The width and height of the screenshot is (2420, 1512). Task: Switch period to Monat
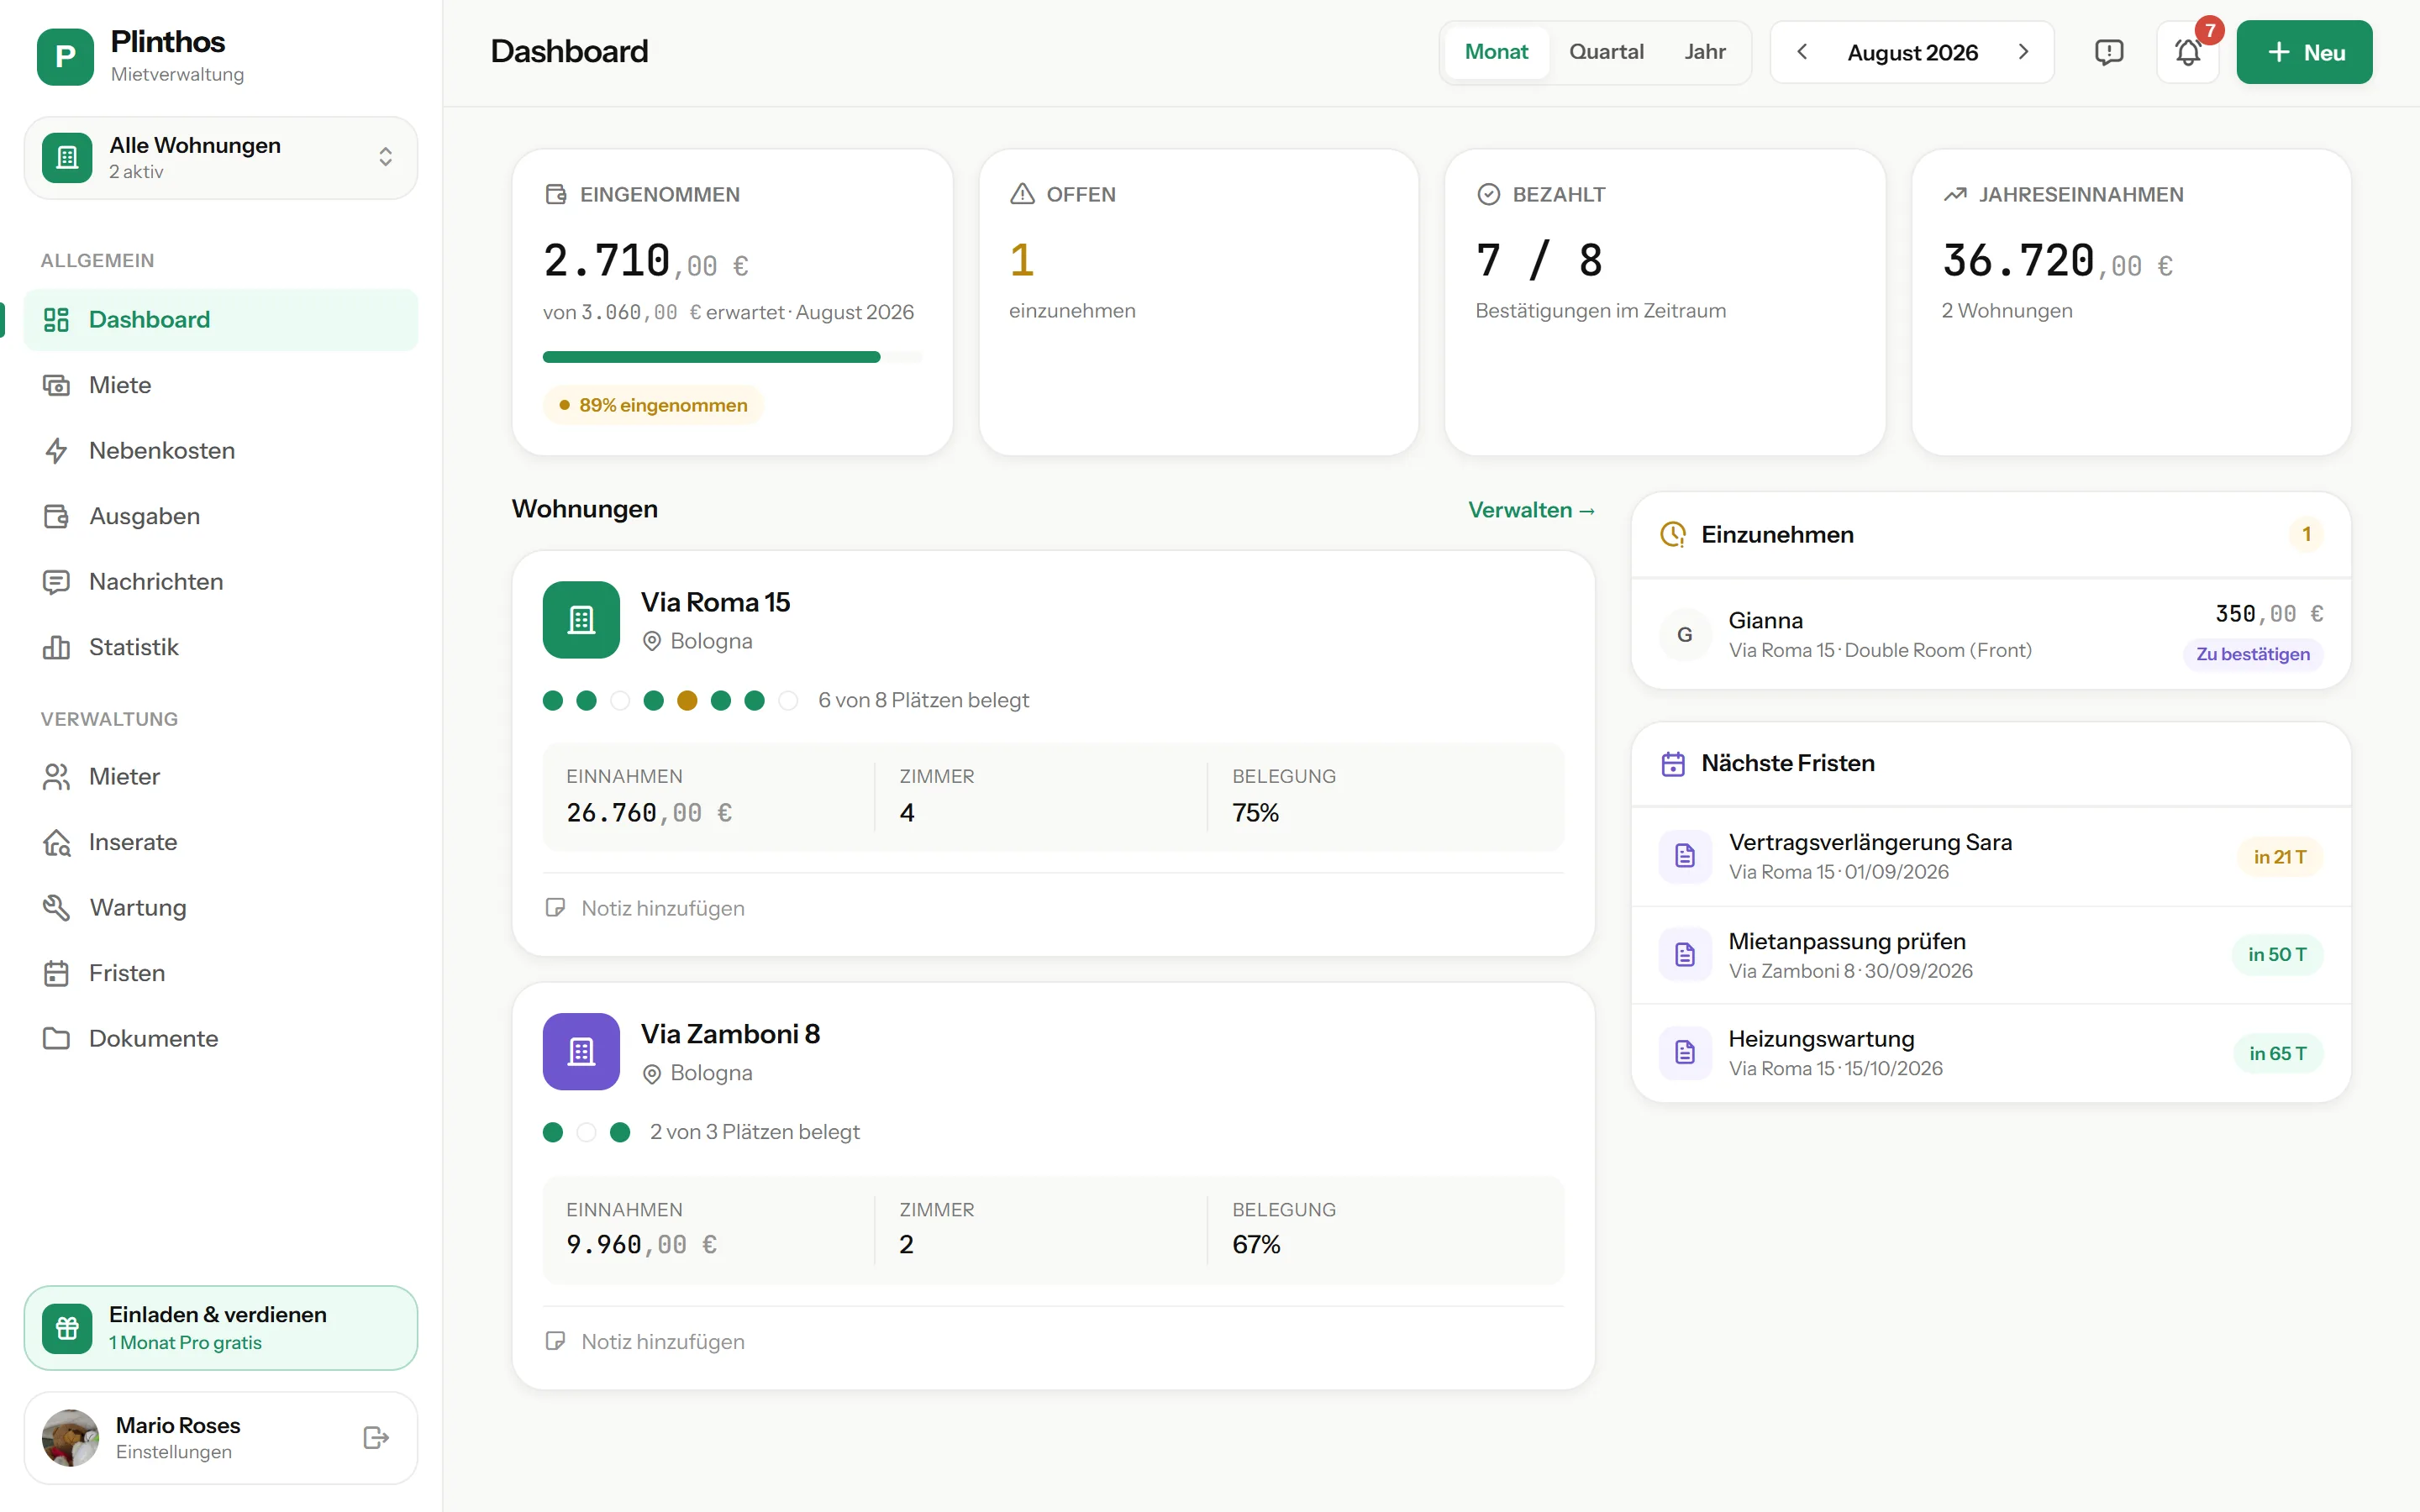[x=1496, y=52]
